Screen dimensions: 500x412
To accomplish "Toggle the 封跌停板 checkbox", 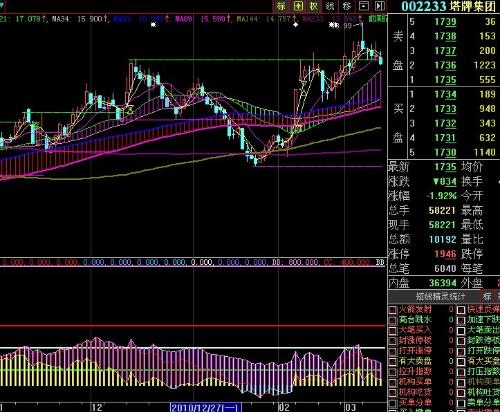I will tap(461, 341).
